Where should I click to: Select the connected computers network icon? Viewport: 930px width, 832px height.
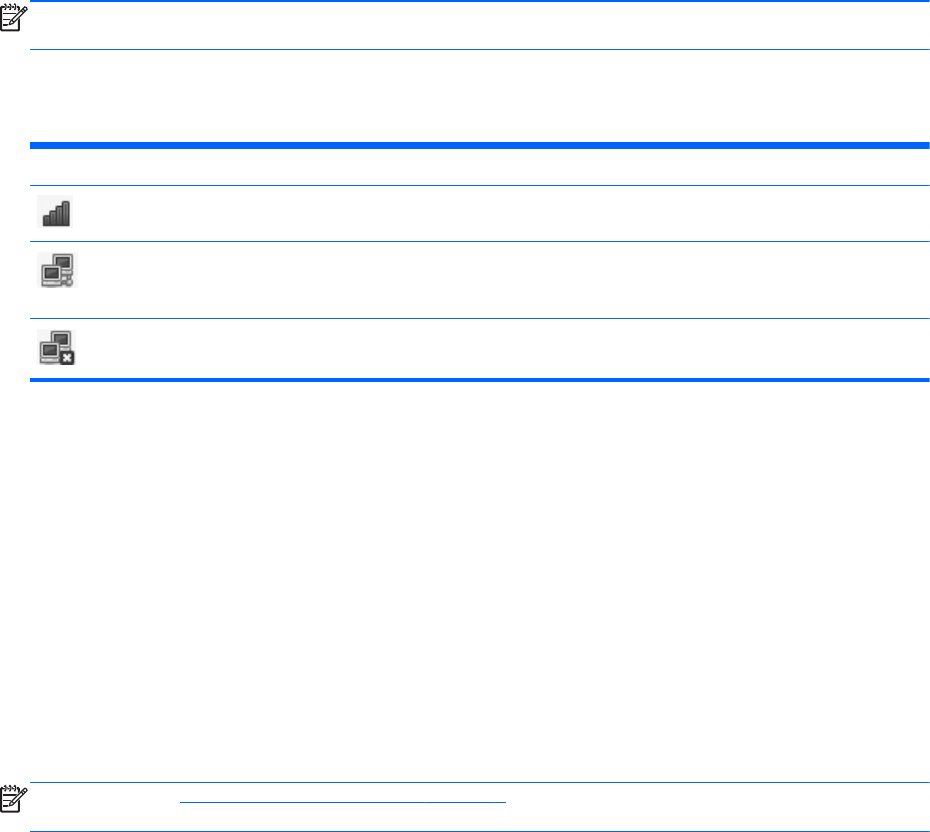(57, 271)
